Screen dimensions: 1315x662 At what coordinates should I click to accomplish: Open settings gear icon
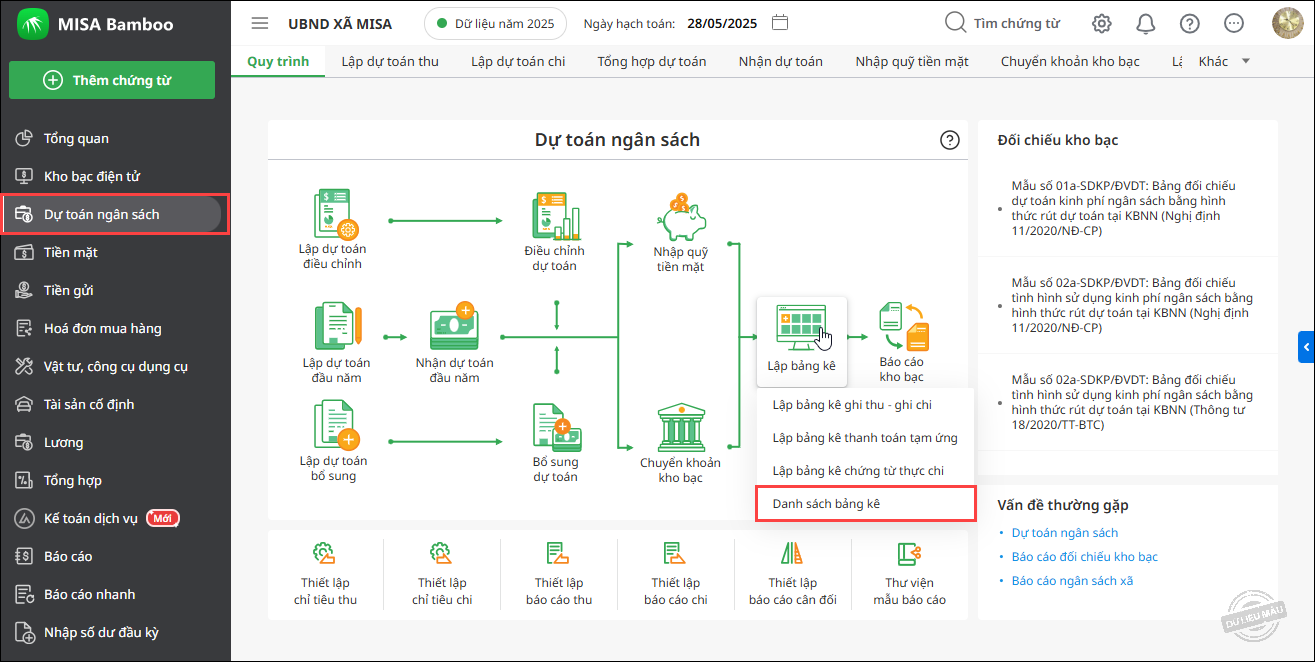pos(1102,23)
